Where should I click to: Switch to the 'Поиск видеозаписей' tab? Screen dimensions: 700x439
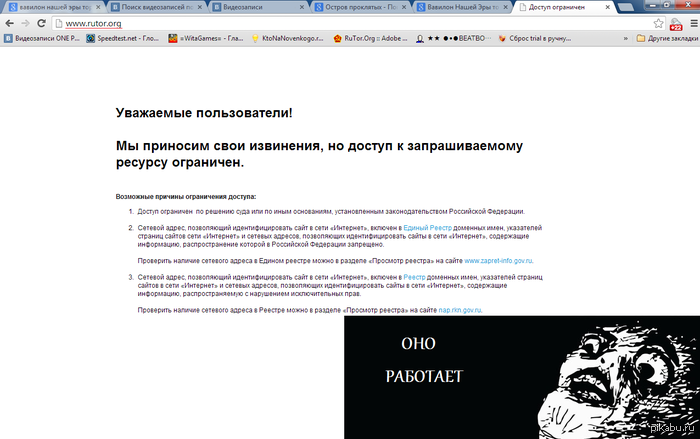[x=157, y=7]
